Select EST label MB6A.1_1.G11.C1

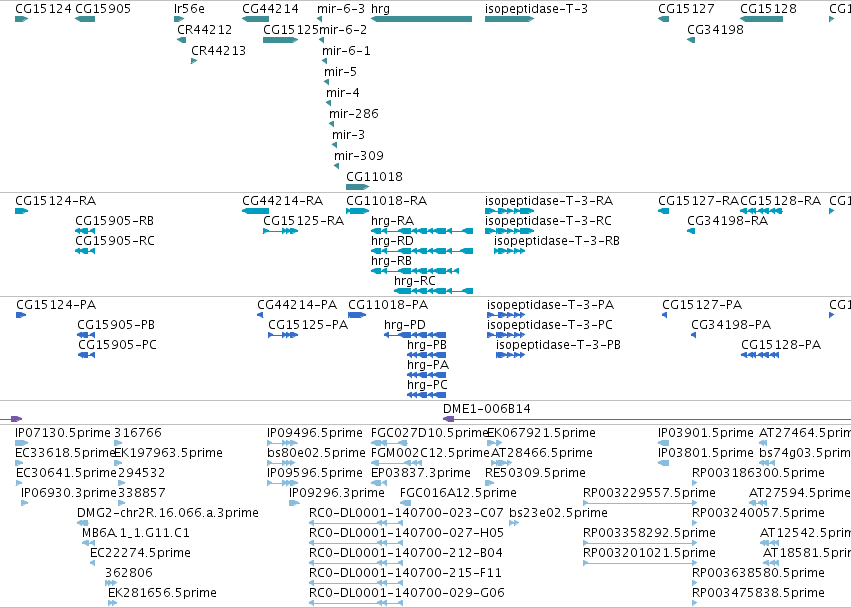pos(136,533)
